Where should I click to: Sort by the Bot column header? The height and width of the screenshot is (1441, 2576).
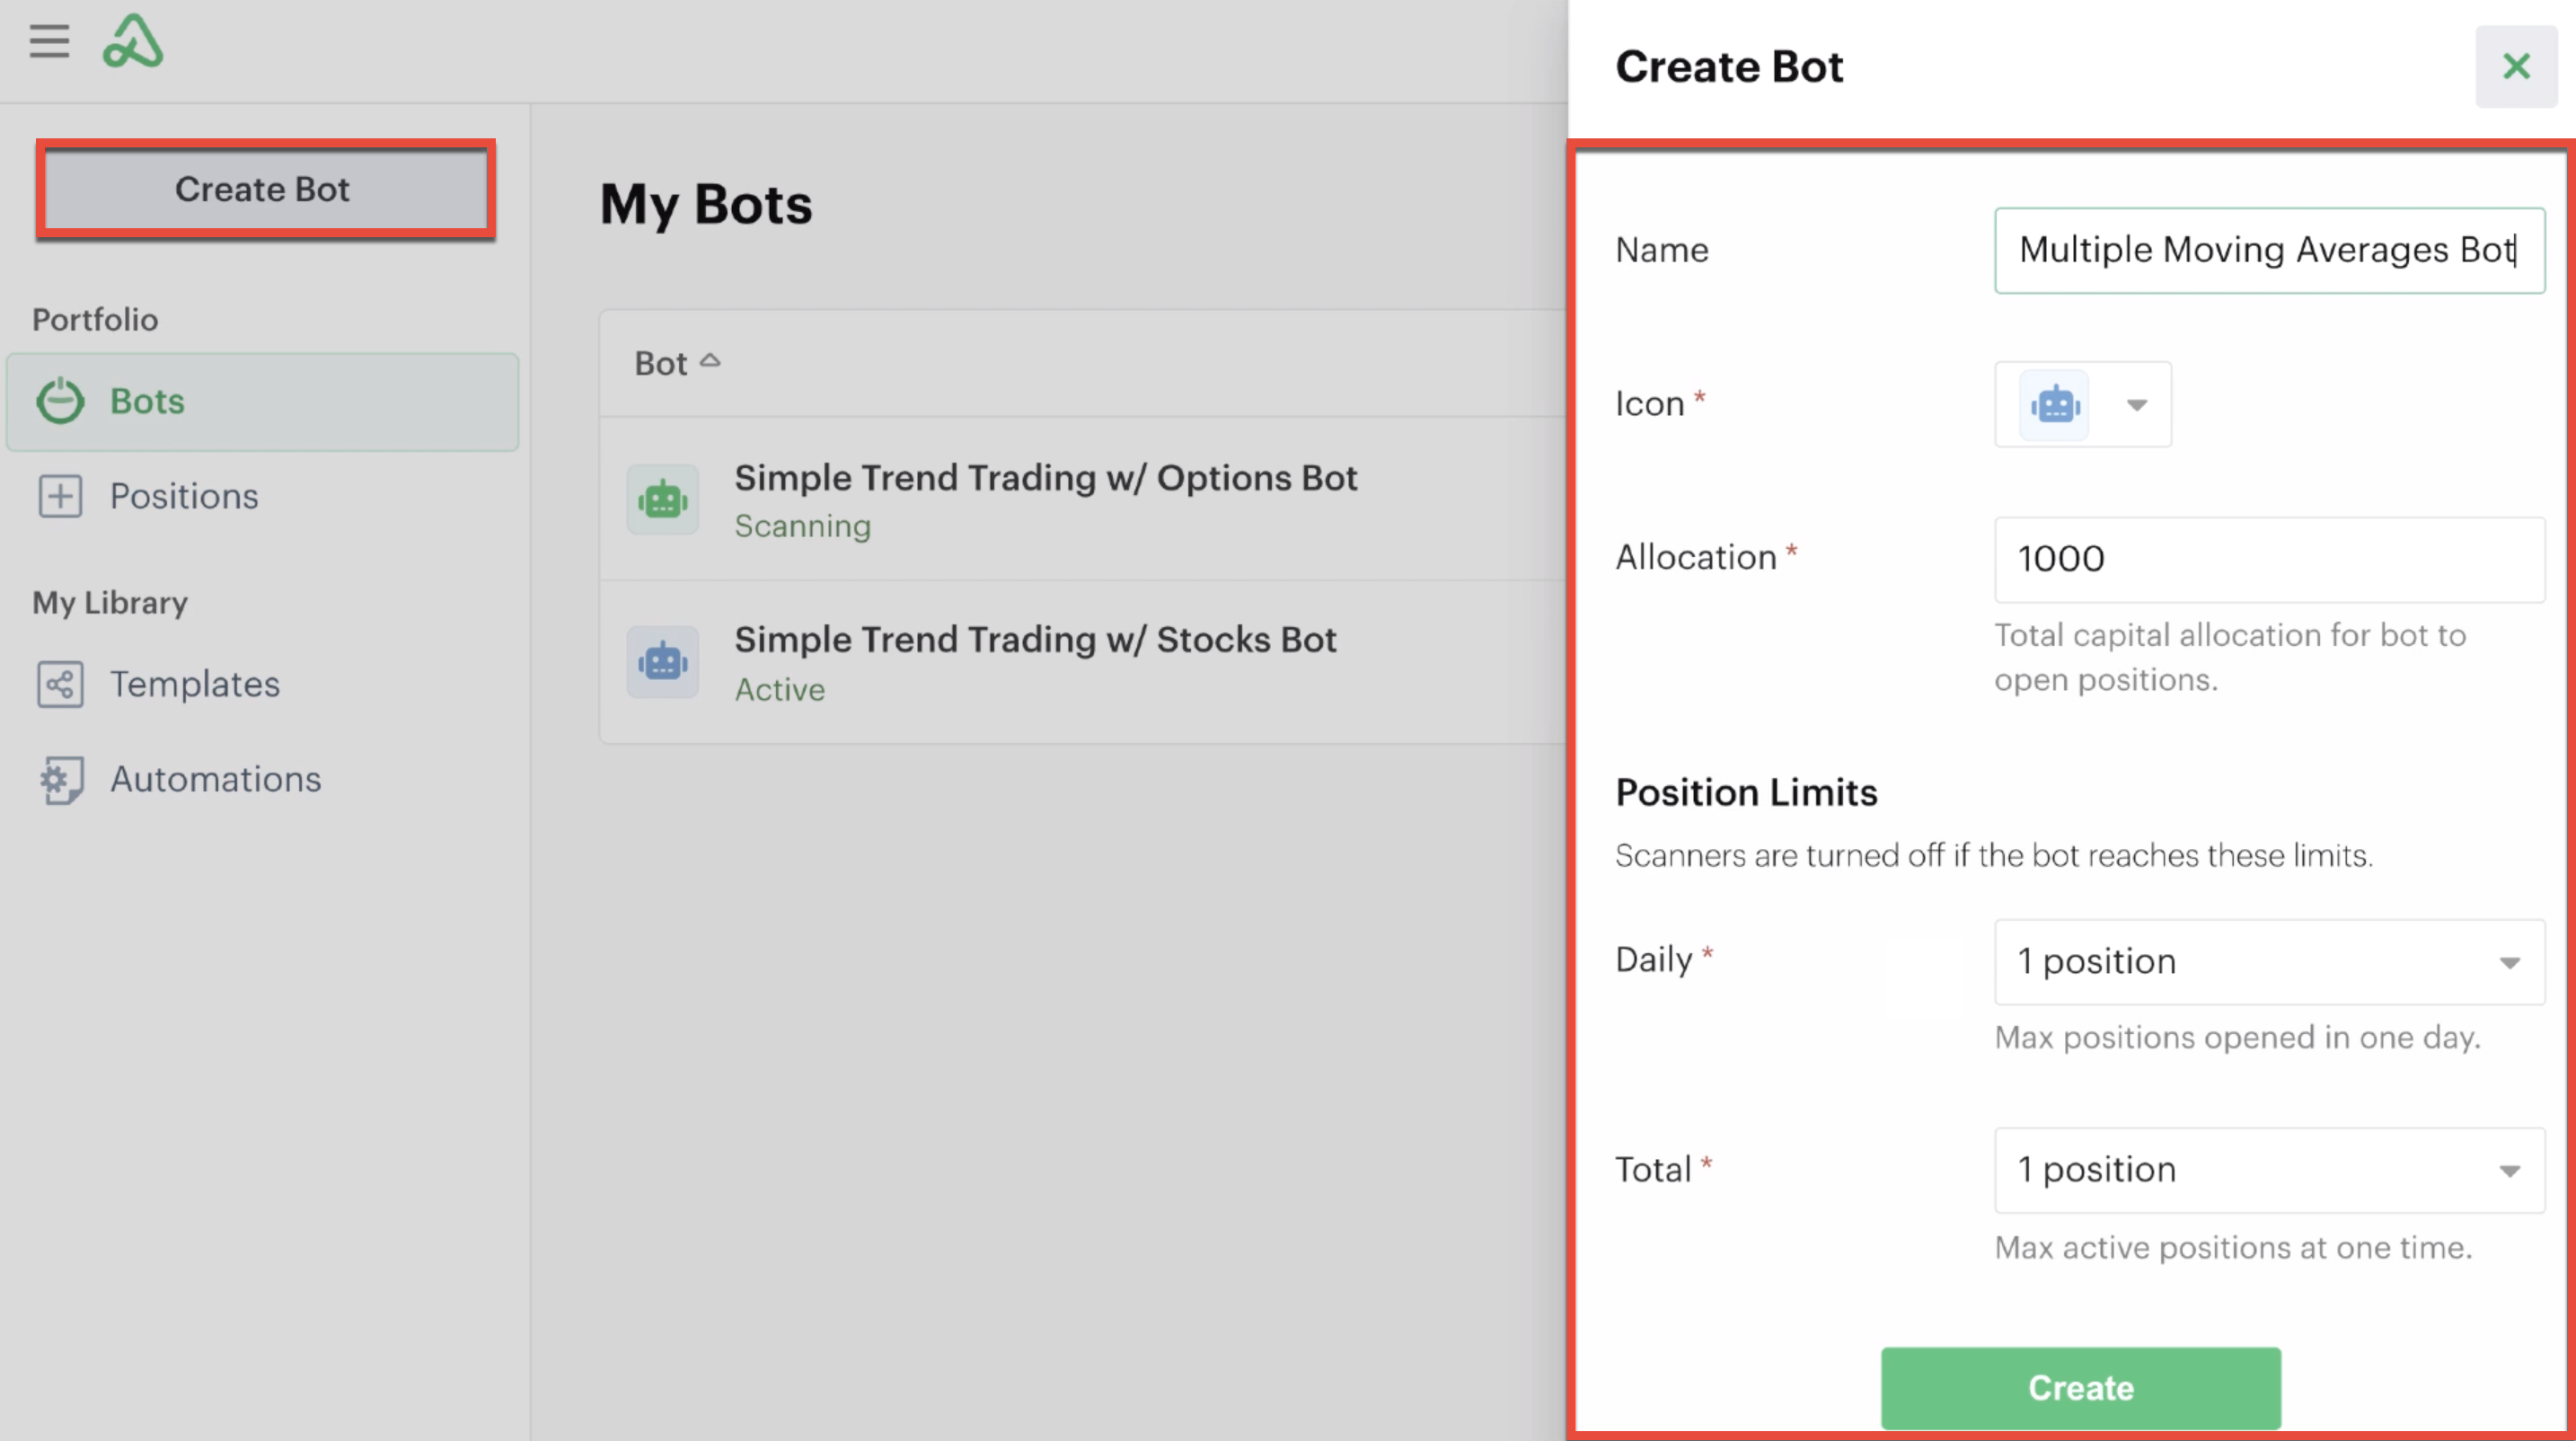click(677, 363)
